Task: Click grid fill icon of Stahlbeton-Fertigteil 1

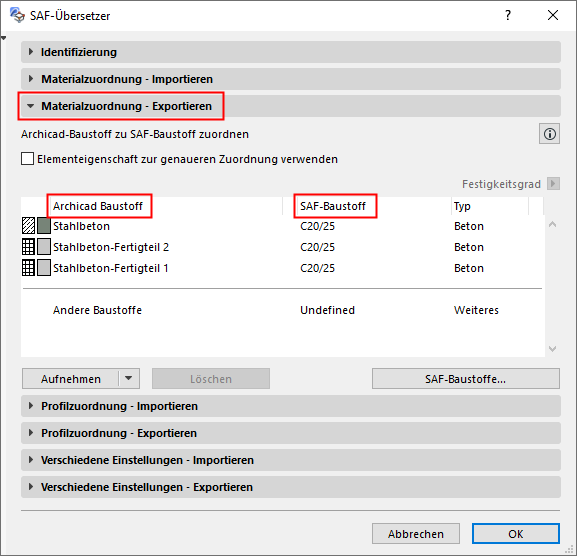Action: pyautogui.click(x=28, y=268)
